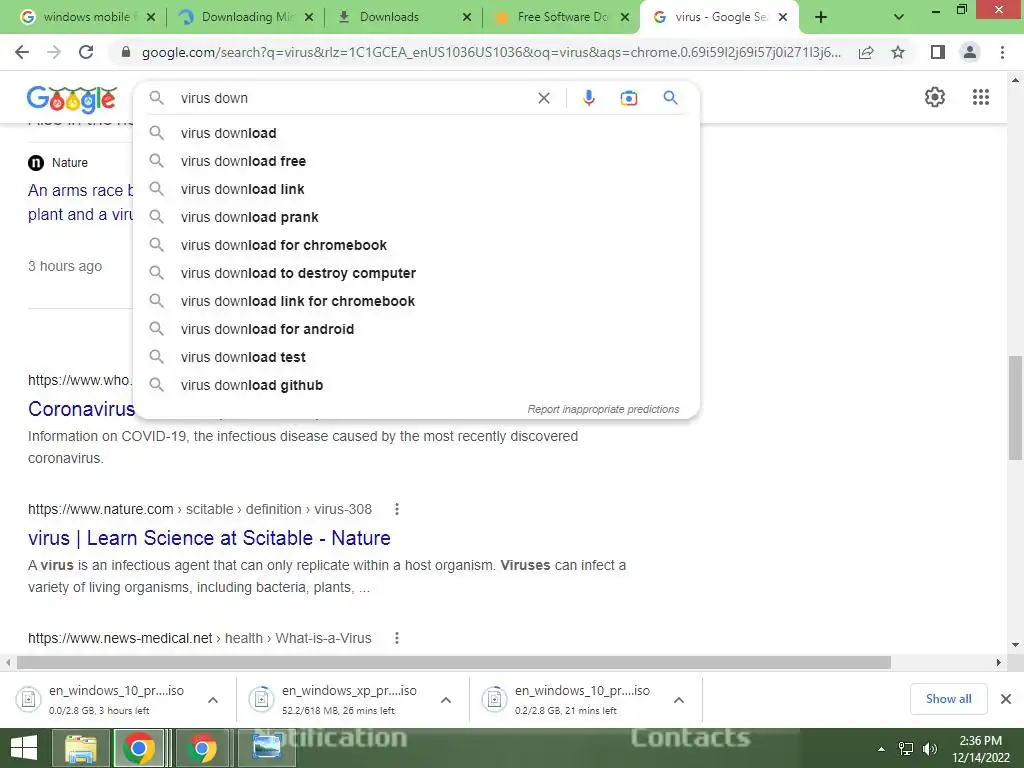Show all downloads
This screenshot has width=1024, height=768.
(x=948, y=699)
